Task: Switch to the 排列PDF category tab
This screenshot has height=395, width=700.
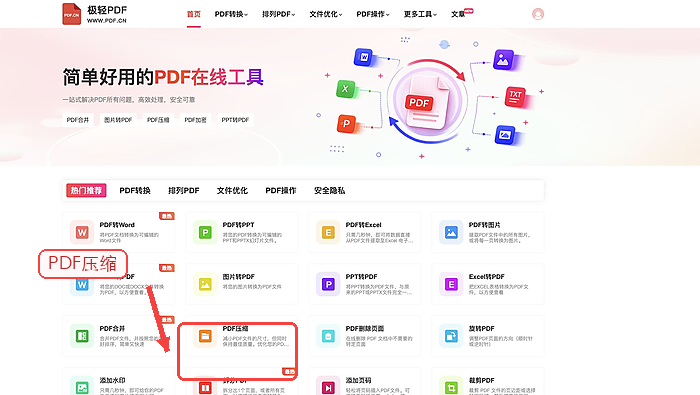Action: click(183, 191)
